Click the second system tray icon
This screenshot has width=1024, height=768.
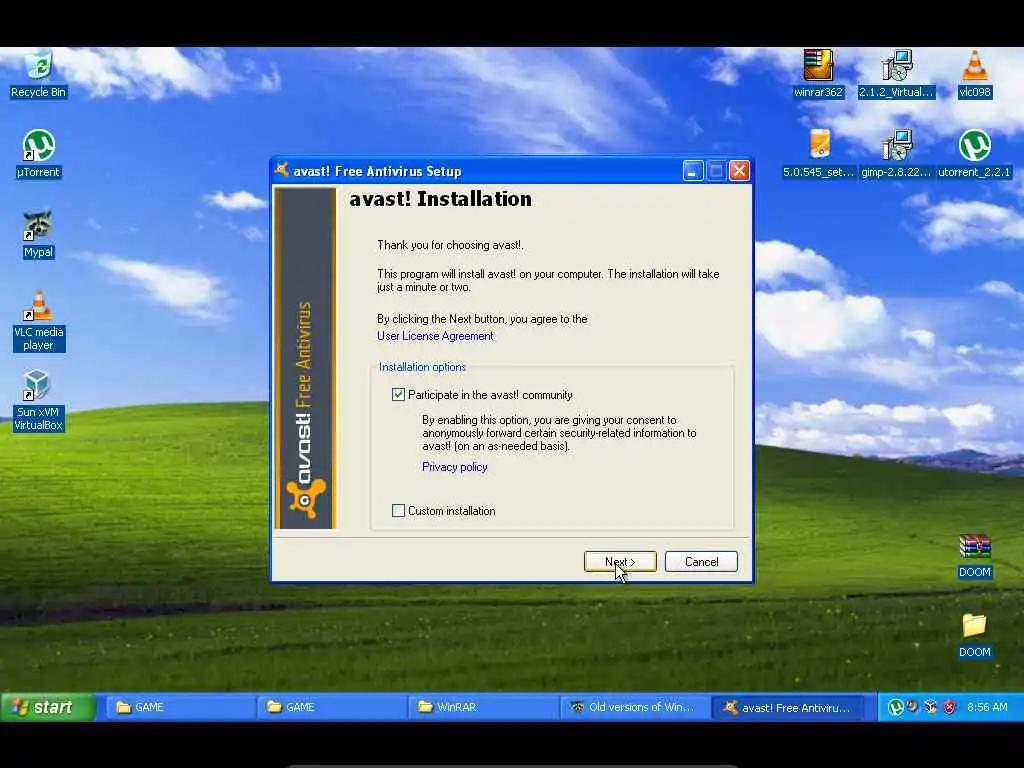[x=913, y=707]
